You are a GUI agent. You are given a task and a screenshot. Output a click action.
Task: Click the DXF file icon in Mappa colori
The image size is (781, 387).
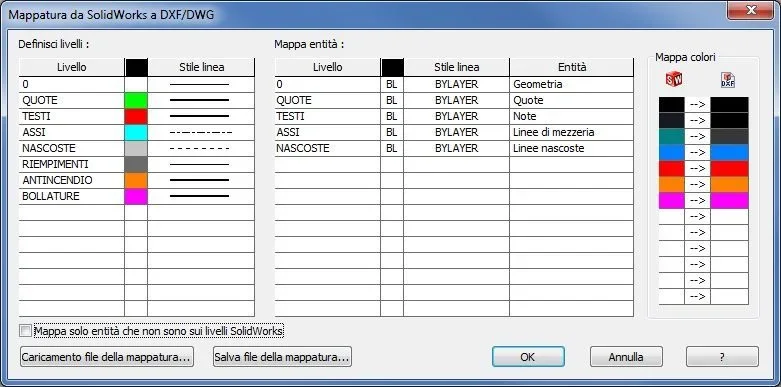click(x=728, y=80)
